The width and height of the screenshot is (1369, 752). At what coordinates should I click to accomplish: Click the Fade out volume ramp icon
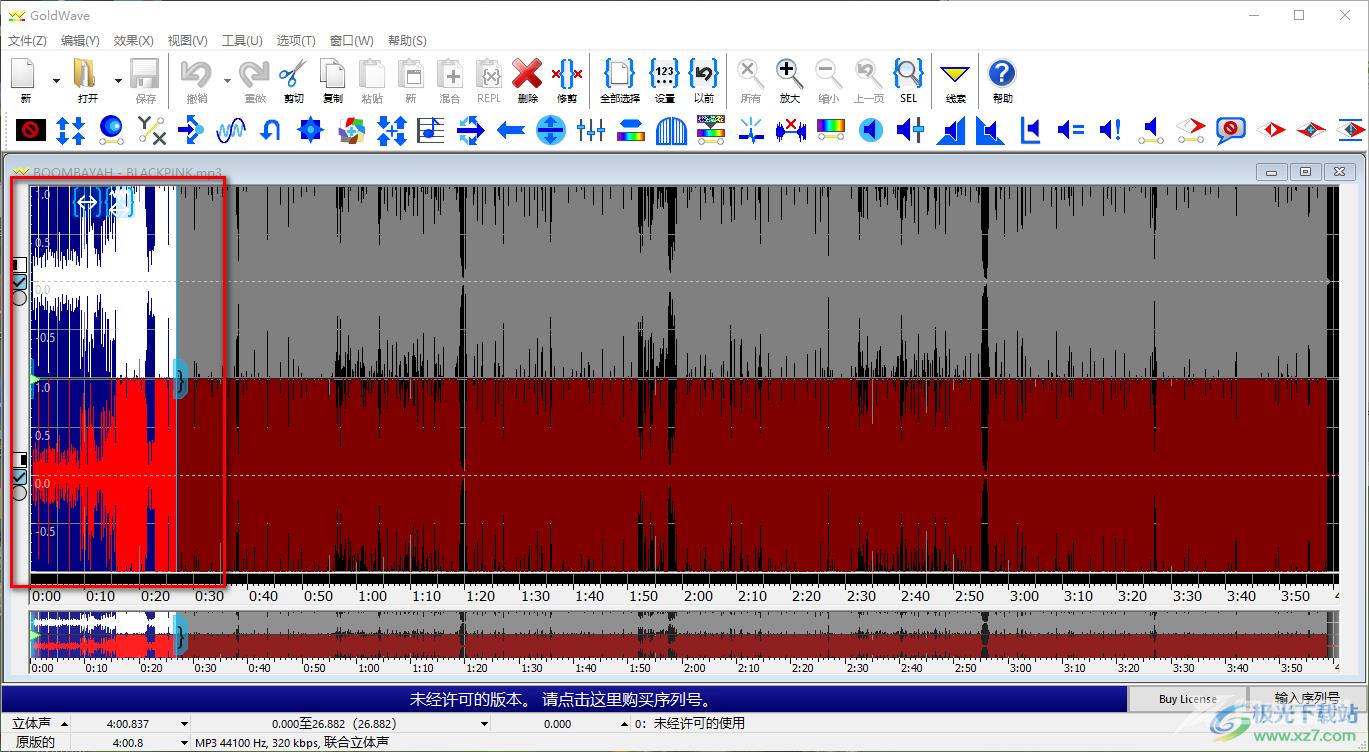(x=991, y=130)
